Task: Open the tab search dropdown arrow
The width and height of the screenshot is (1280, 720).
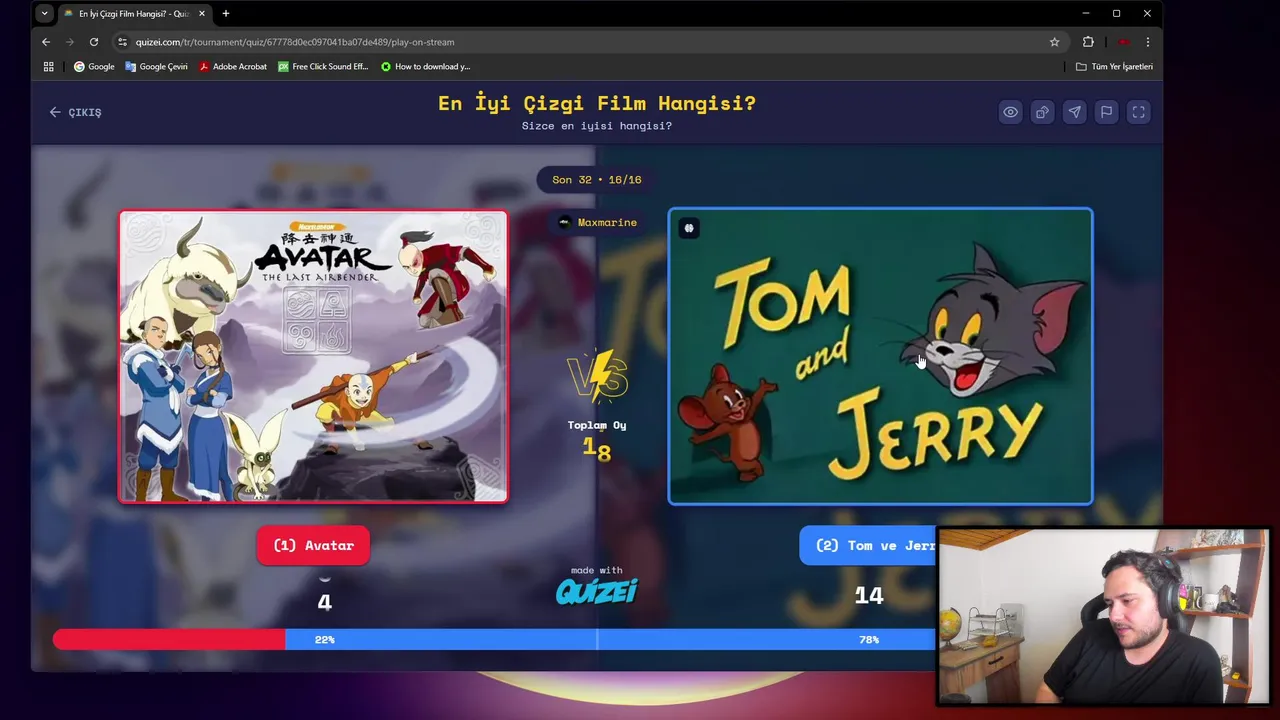Action: 44,14
